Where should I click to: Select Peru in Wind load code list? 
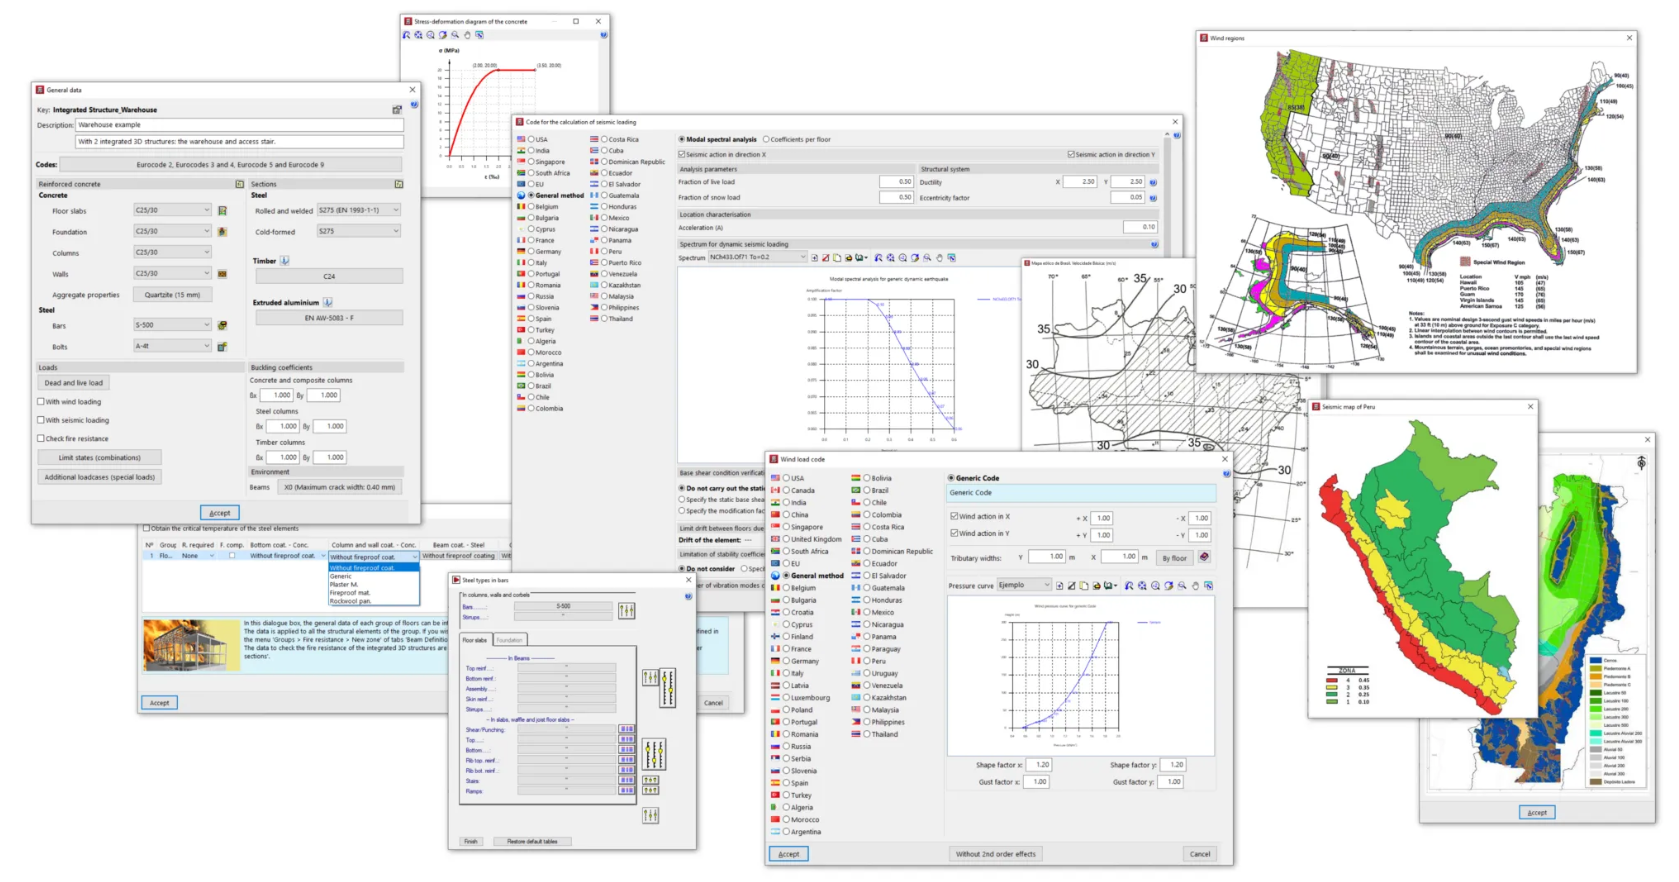[866, 661]
